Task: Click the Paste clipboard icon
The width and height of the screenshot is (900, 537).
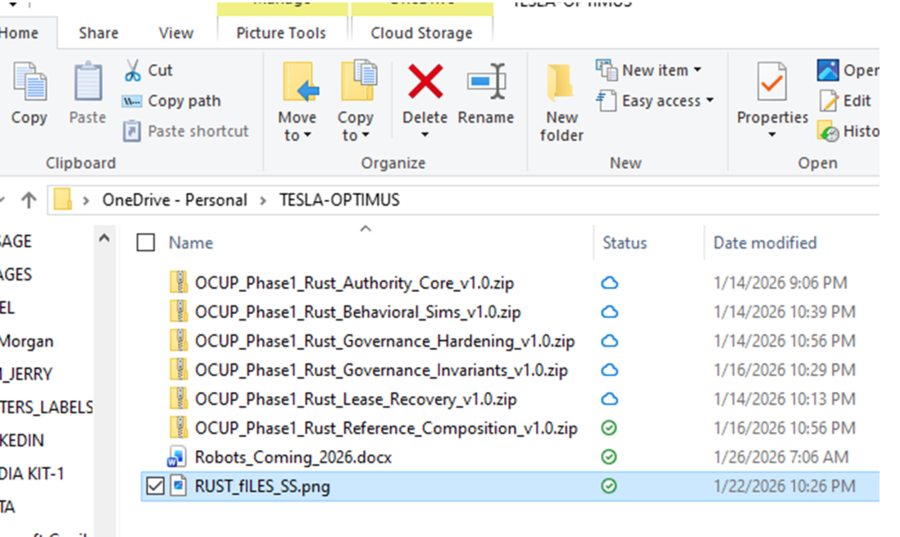Action: (x=87, y=84)
